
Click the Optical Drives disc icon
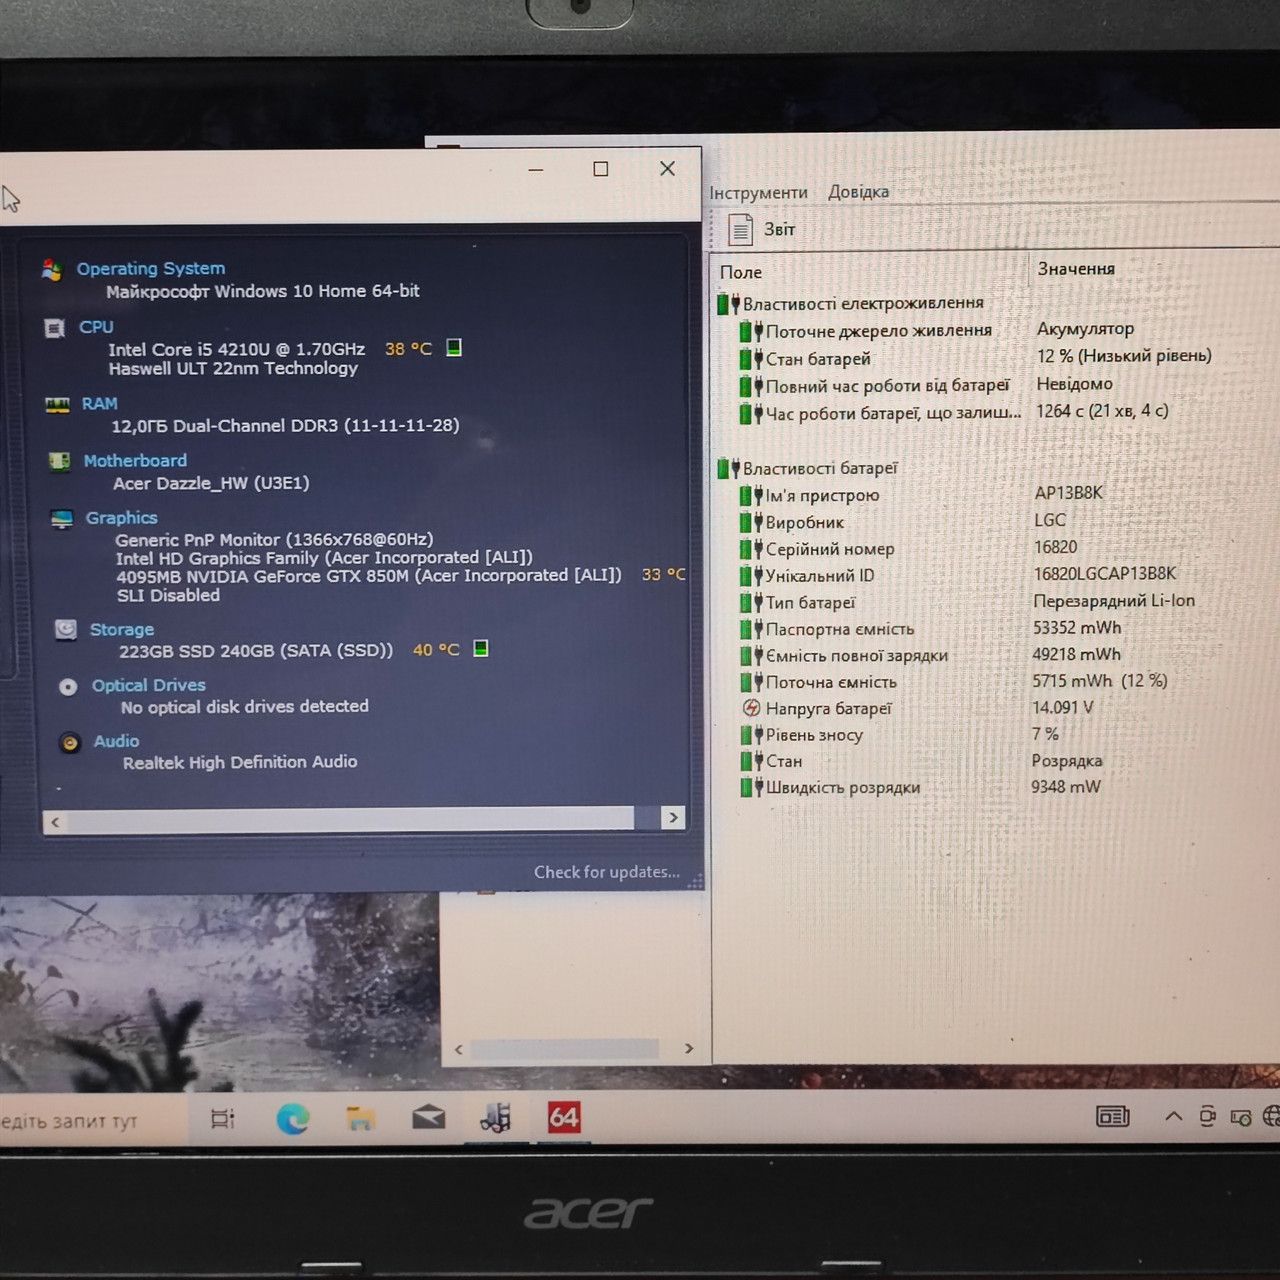coord(68,687)
